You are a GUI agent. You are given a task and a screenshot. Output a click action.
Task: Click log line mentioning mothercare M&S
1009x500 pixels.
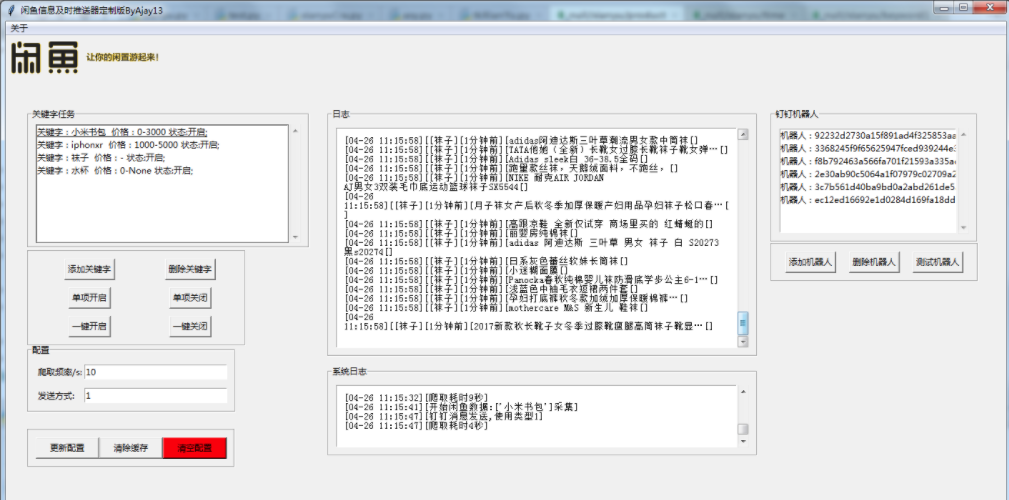click(496, 308)
